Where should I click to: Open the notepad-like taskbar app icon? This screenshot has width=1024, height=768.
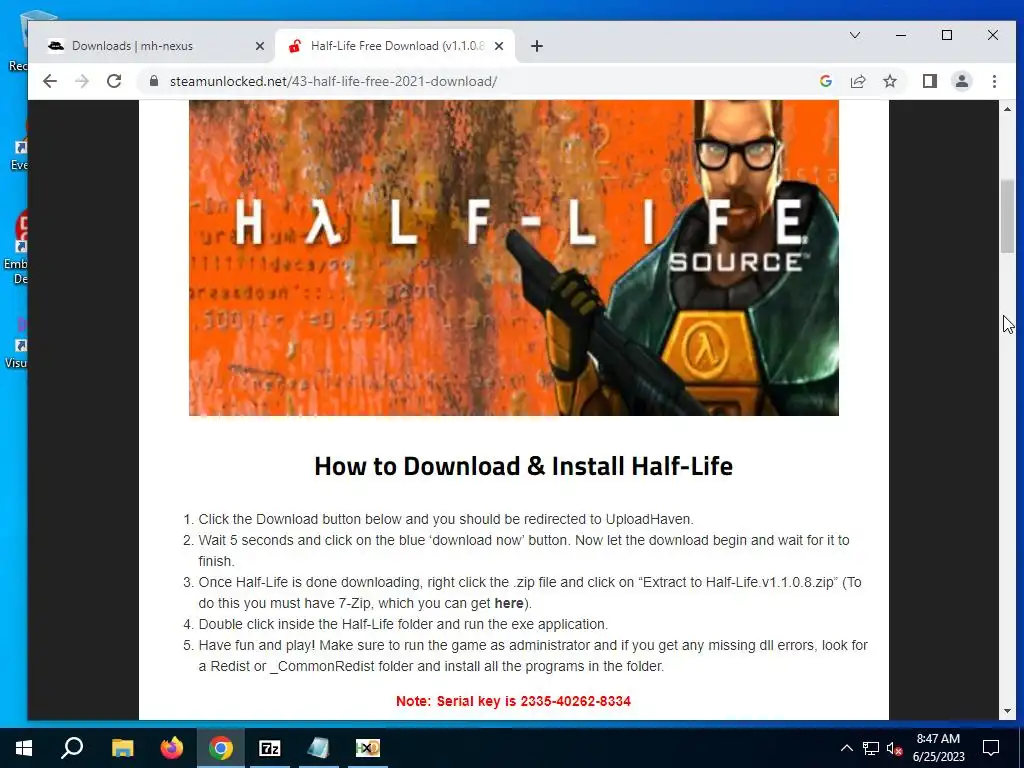click(319, 748)
